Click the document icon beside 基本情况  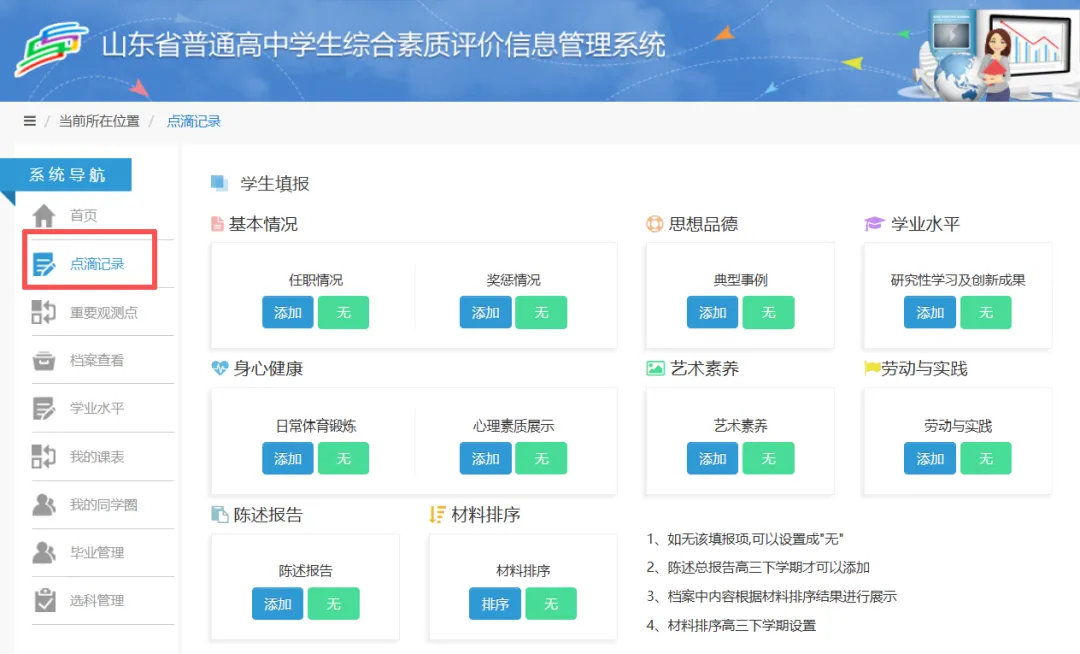(217, 224)
